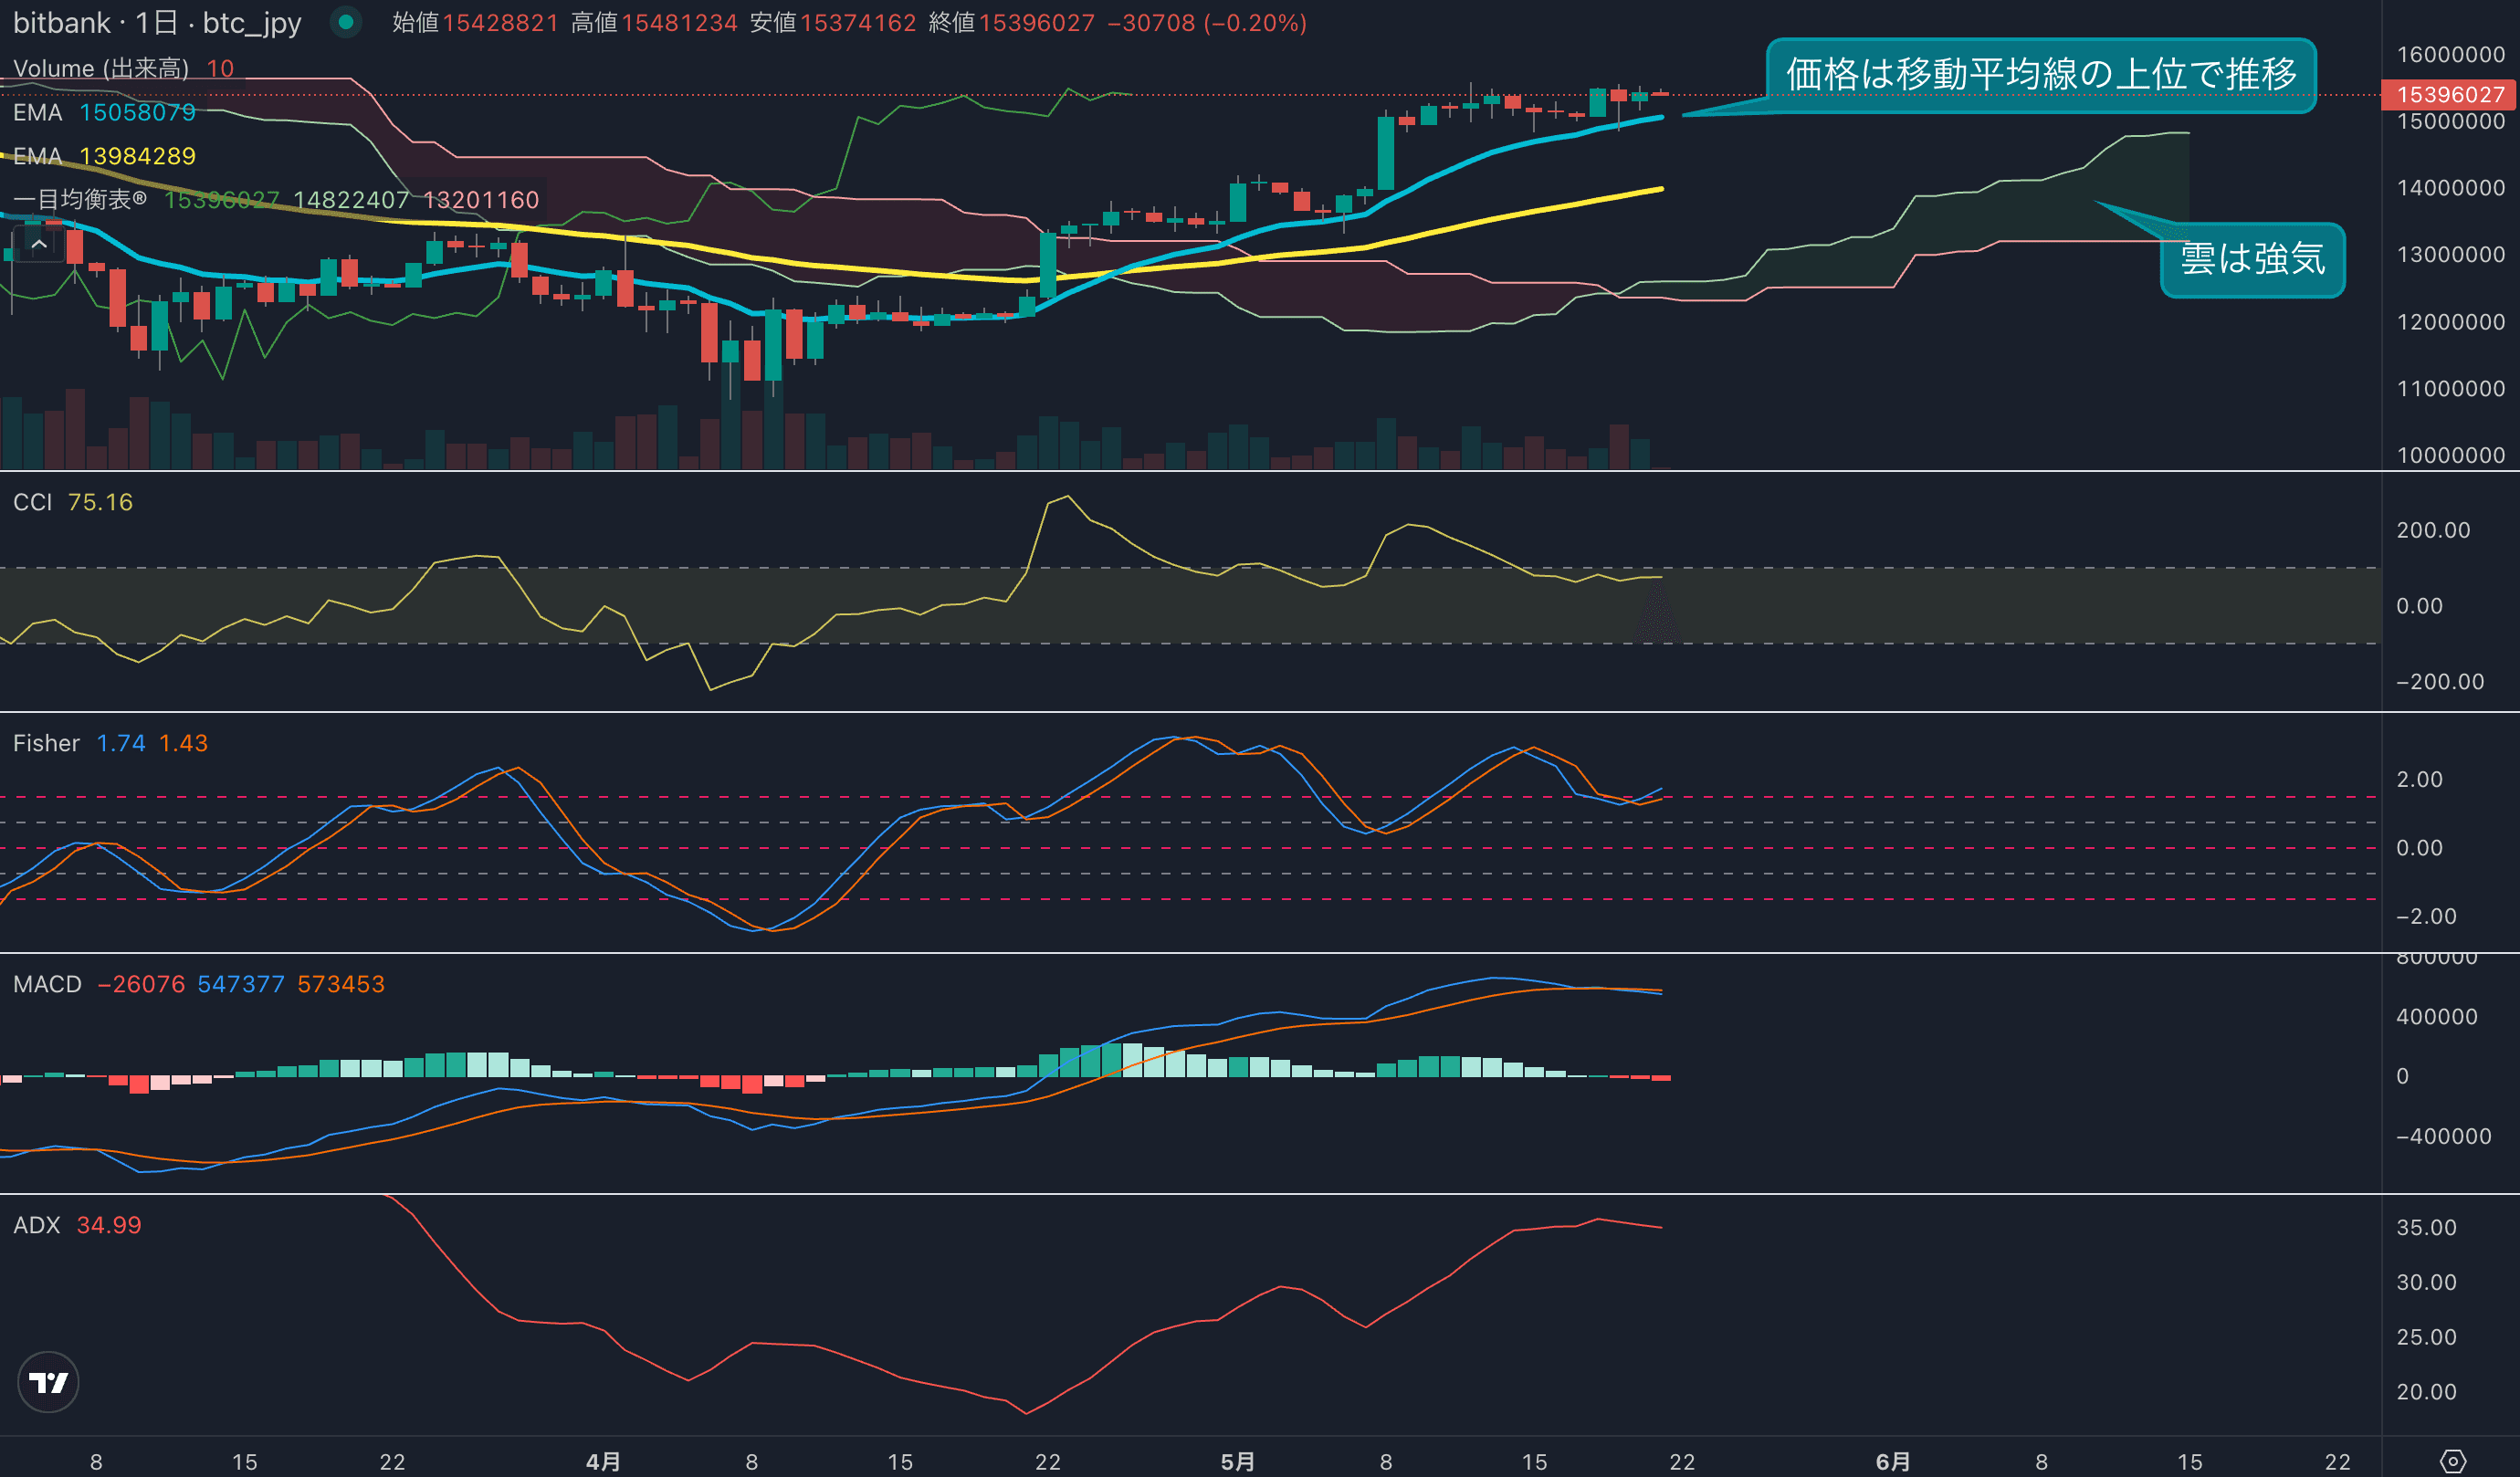Select the yellow EMA 13984289 legend
The image size is (2520, 1477).
pos(104,156)
